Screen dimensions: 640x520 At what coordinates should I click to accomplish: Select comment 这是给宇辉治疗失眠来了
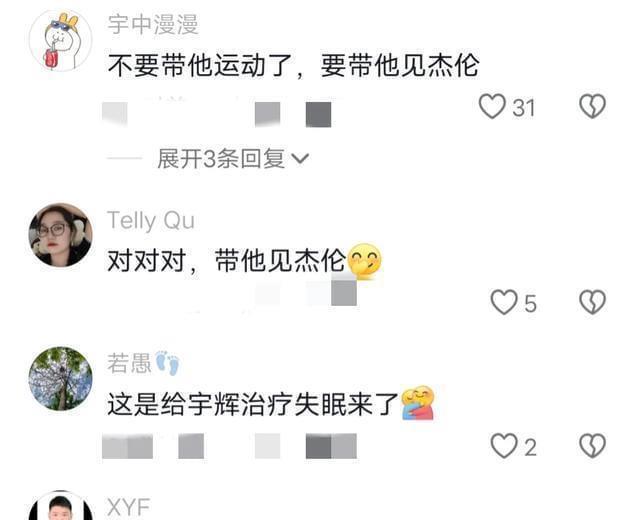(x=253, y=404)
